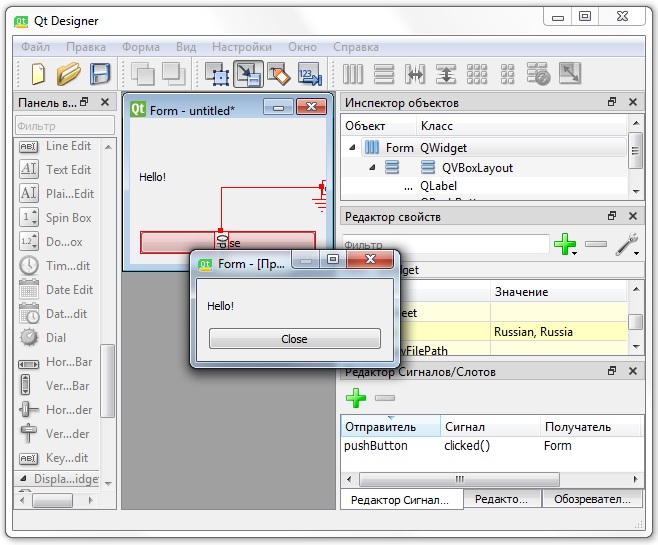Click Close button in preview form
This screenshot has width=658, height=545.
pyautogui.click(x=295, y=339)
